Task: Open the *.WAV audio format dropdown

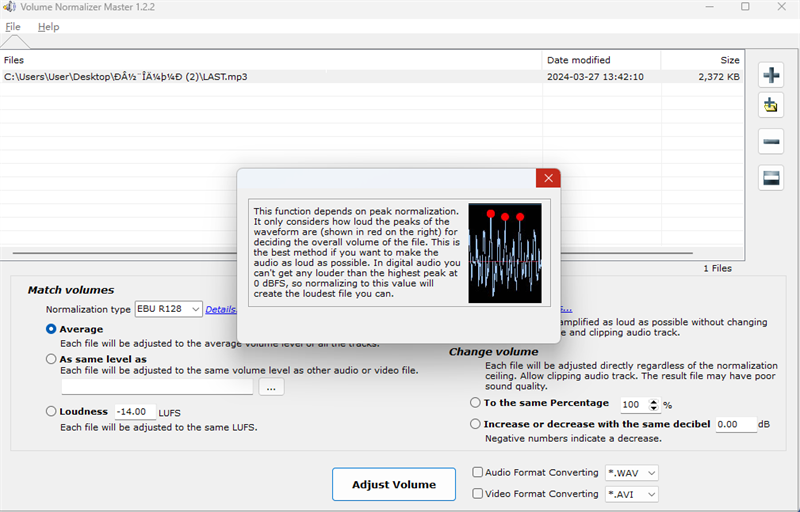Action: click(632, 473)
